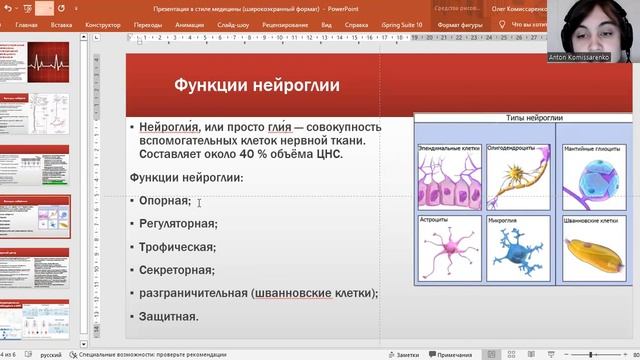Click the Start From Beginning slideshow icon

click(28, 8)
